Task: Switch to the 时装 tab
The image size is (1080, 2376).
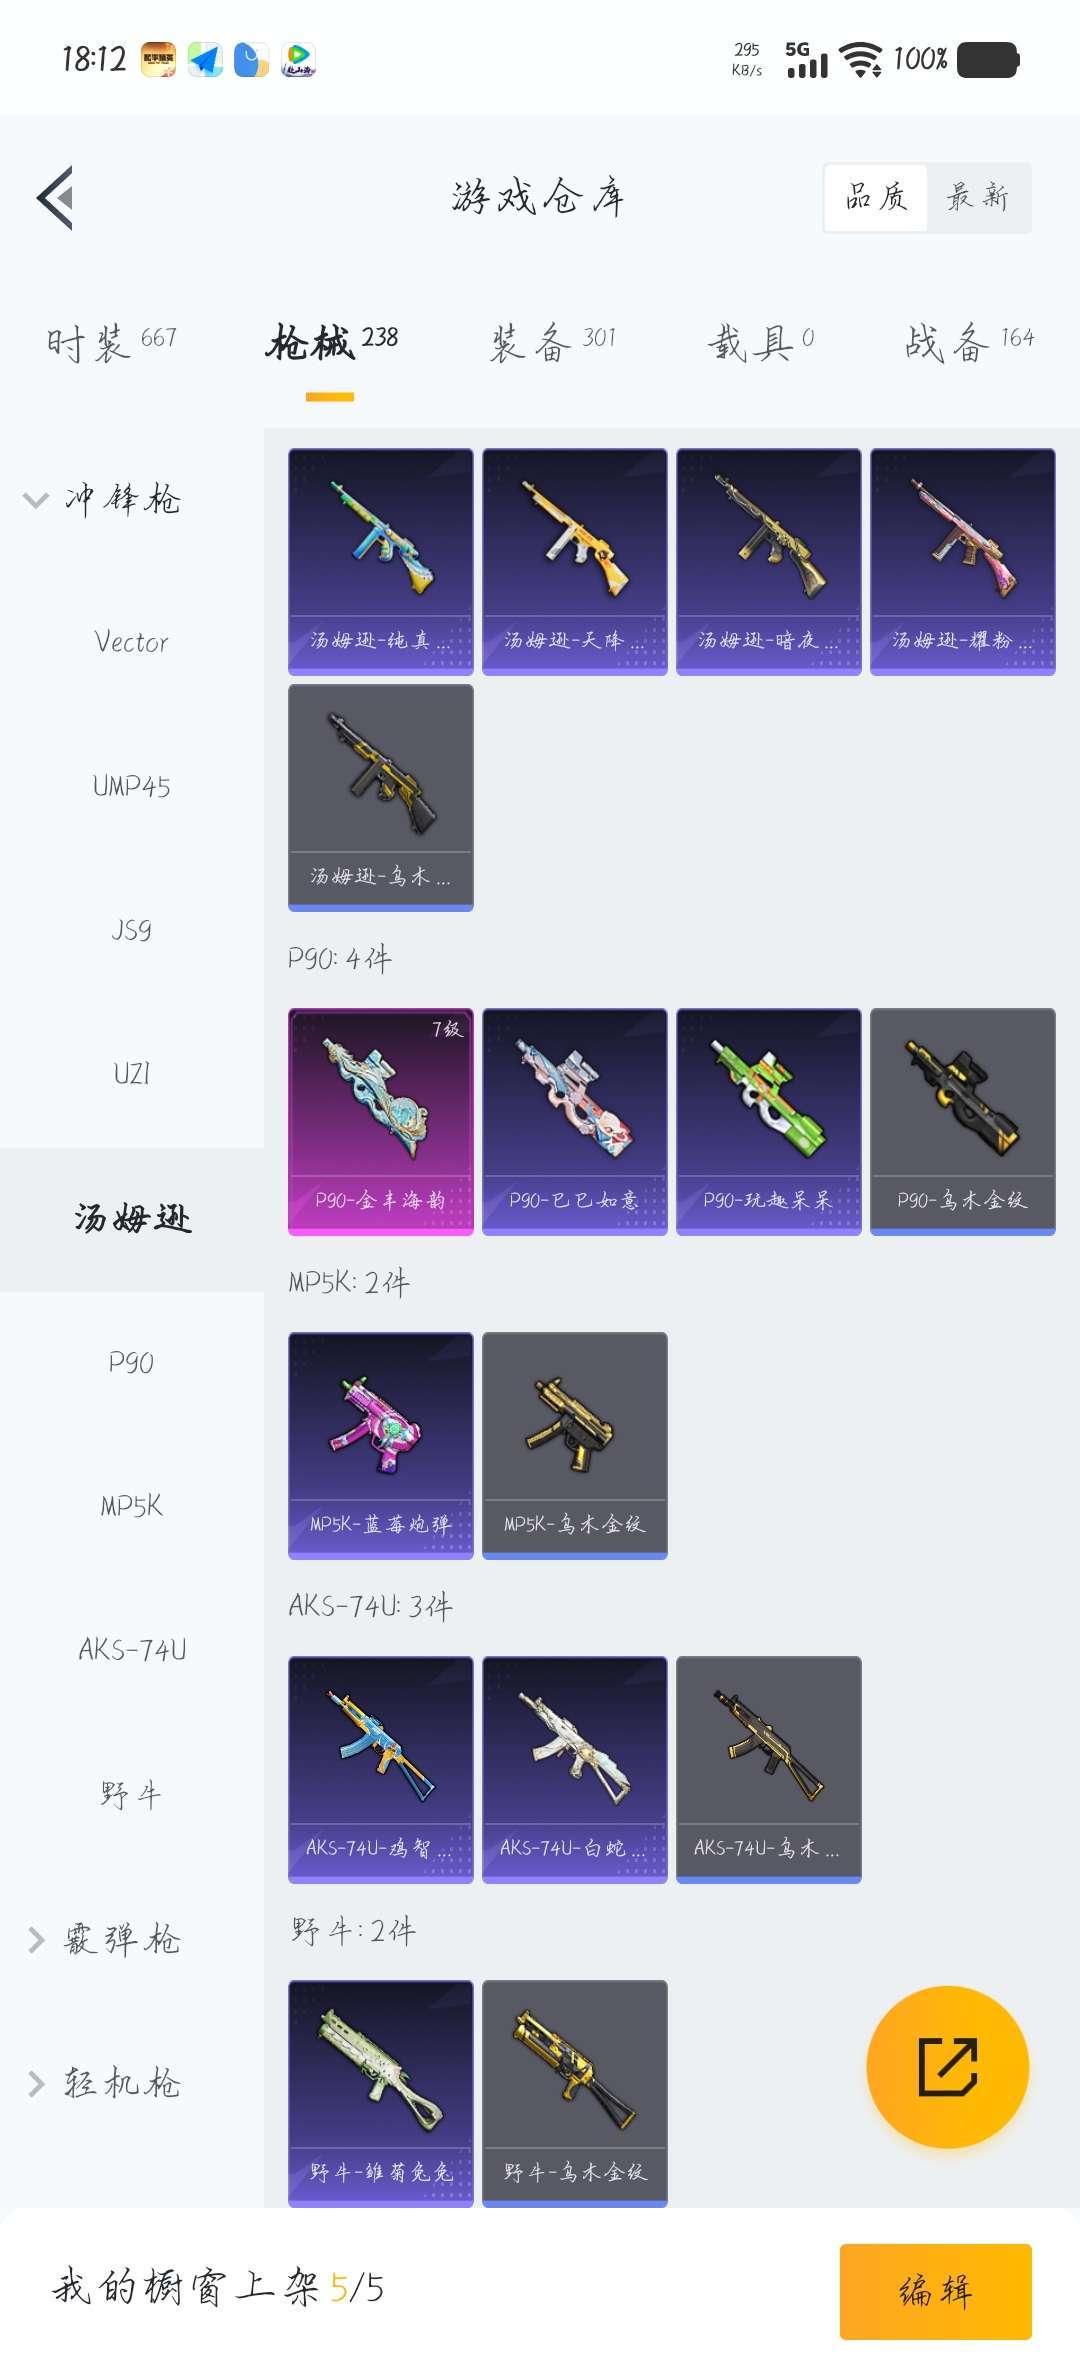Action: tap(111, 343)
